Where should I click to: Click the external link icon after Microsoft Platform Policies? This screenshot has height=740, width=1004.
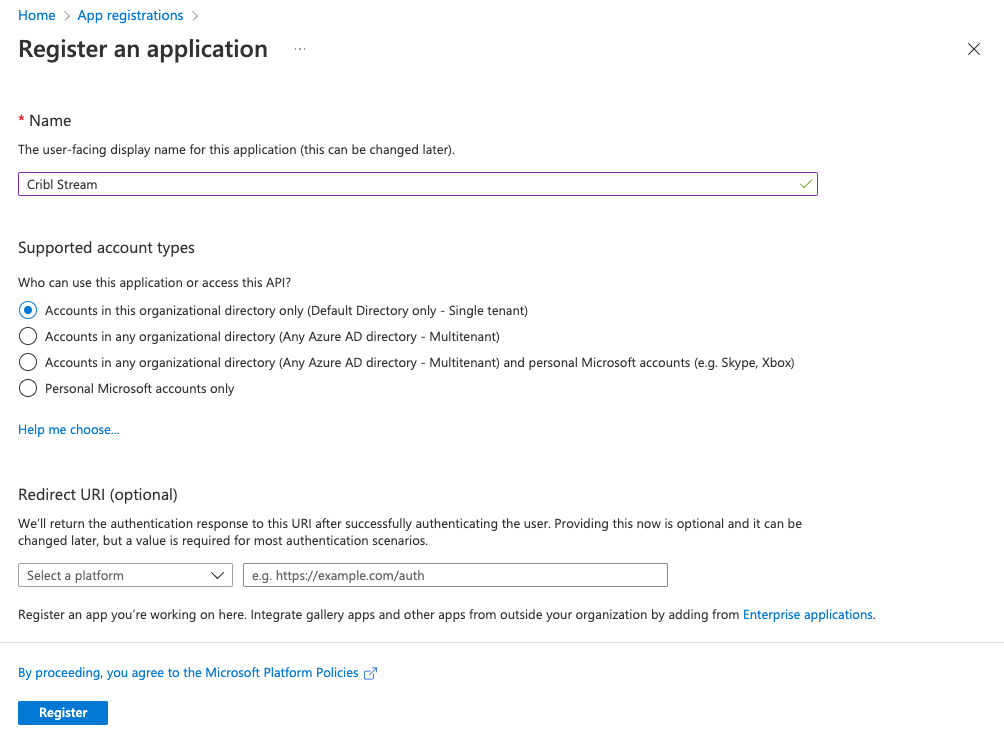(x=370, y=673)
